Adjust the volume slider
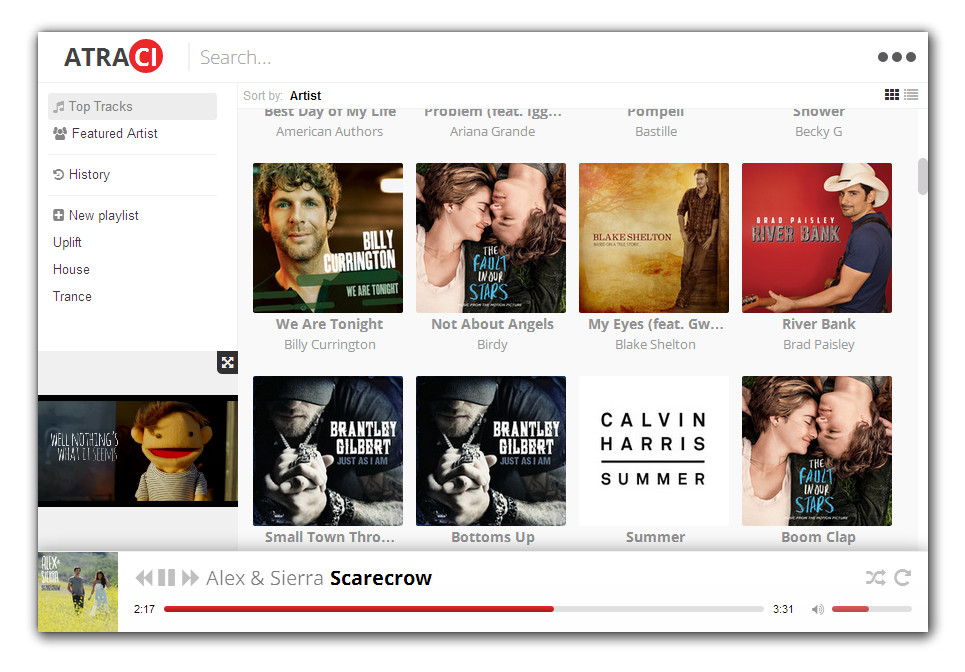965x672 pixels. 871,609
